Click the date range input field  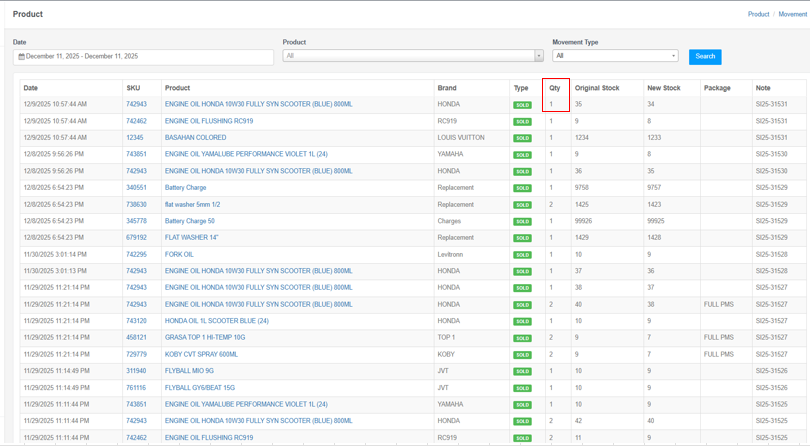click(x=145, y=57)
